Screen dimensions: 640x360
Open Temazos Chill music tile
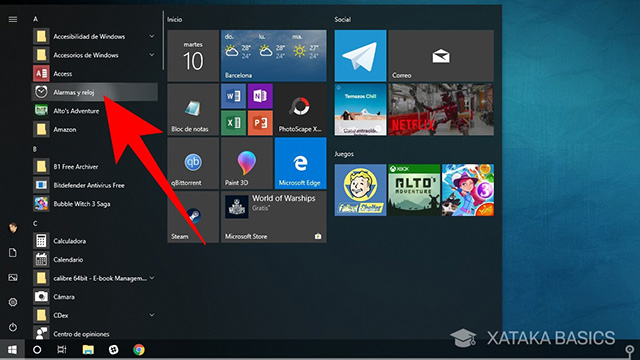coord(360,109)
